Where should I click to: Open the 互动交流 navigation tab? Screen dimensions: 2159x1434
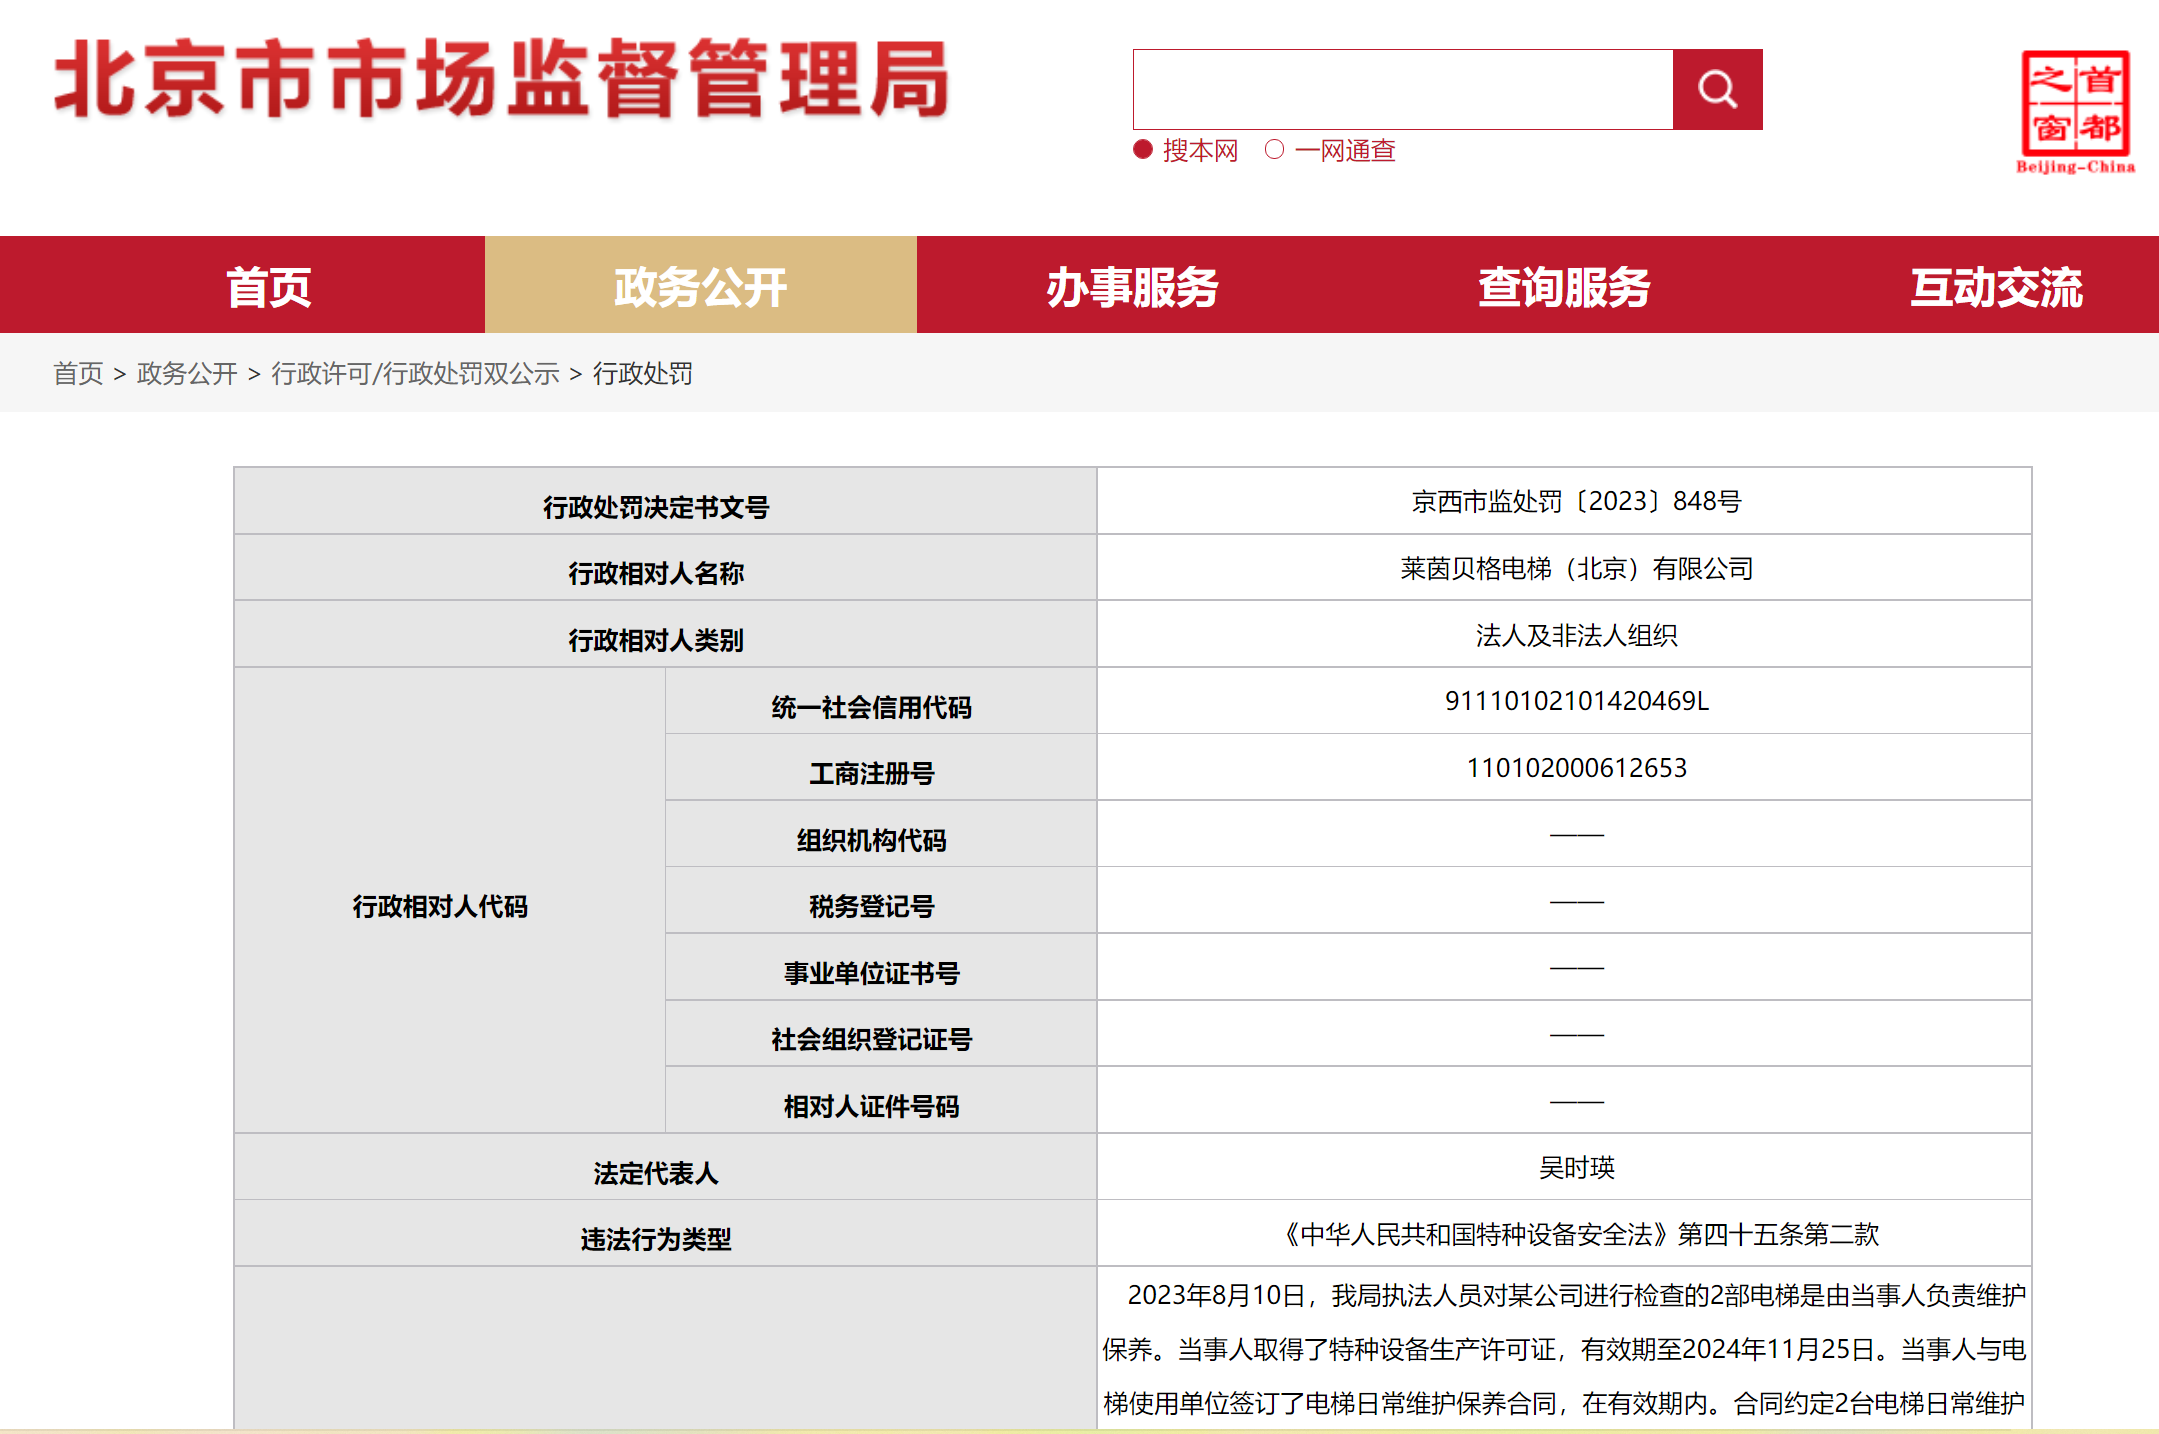coord(1996,286)
